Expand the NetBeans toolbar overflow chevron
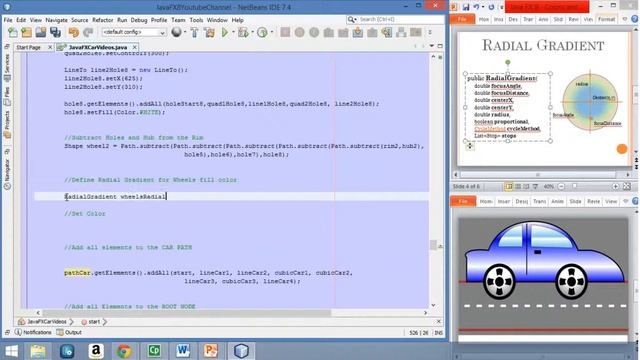 (430, 32)
